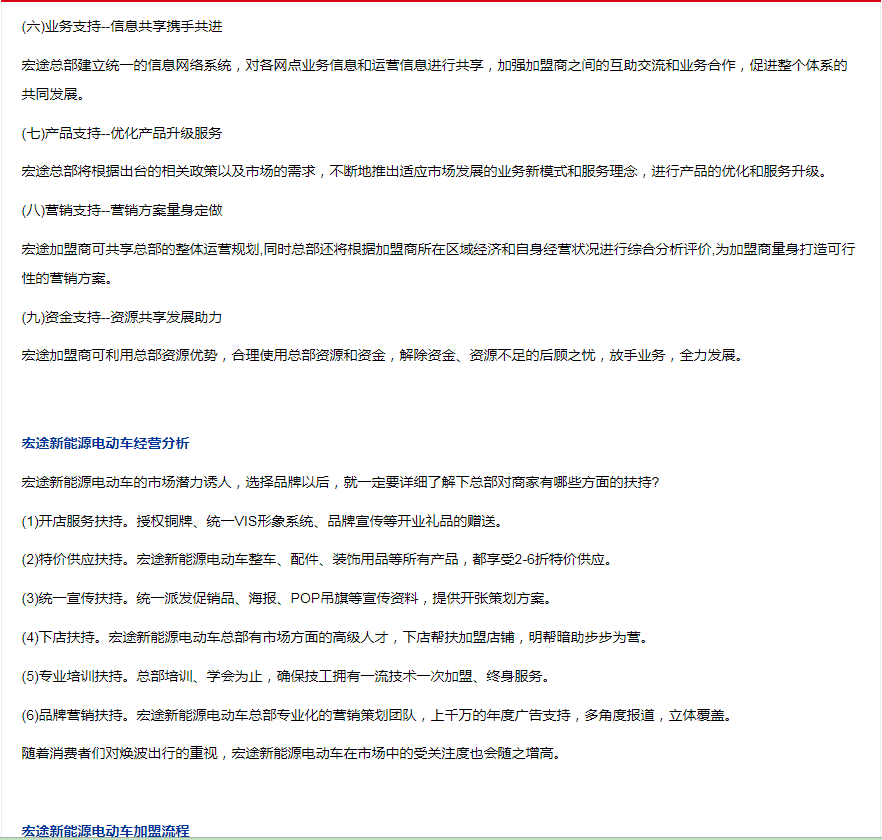The height and width of the screenshot is (840, 882).
Task: Select the paragraph beginning "宏途加盟商可共享总部的整体运营规划"
Action: (438, 264)
